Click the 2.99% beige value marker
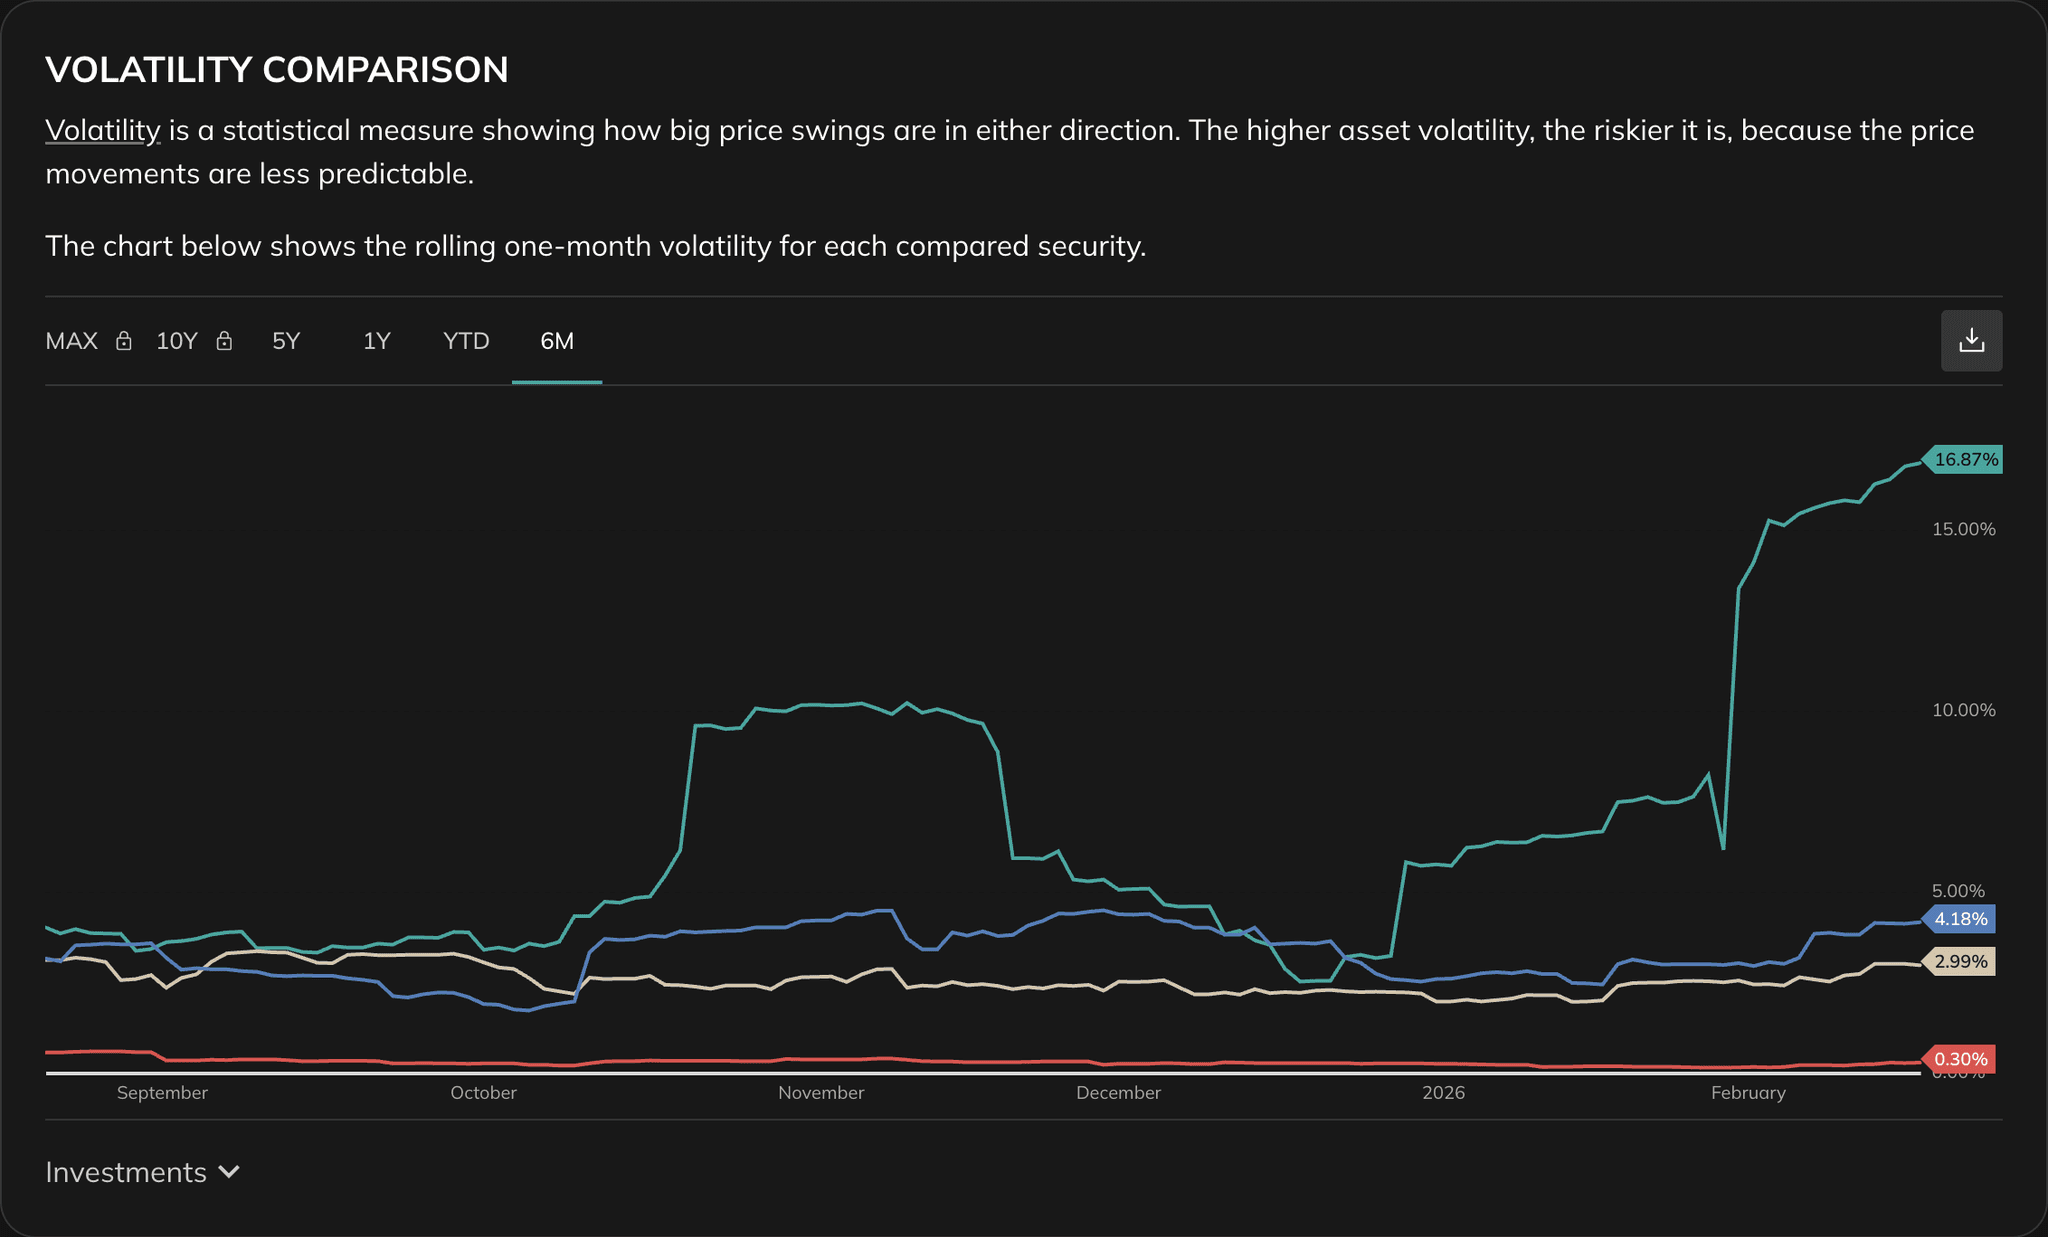 pyautogui.click(x=1958, y=962)
